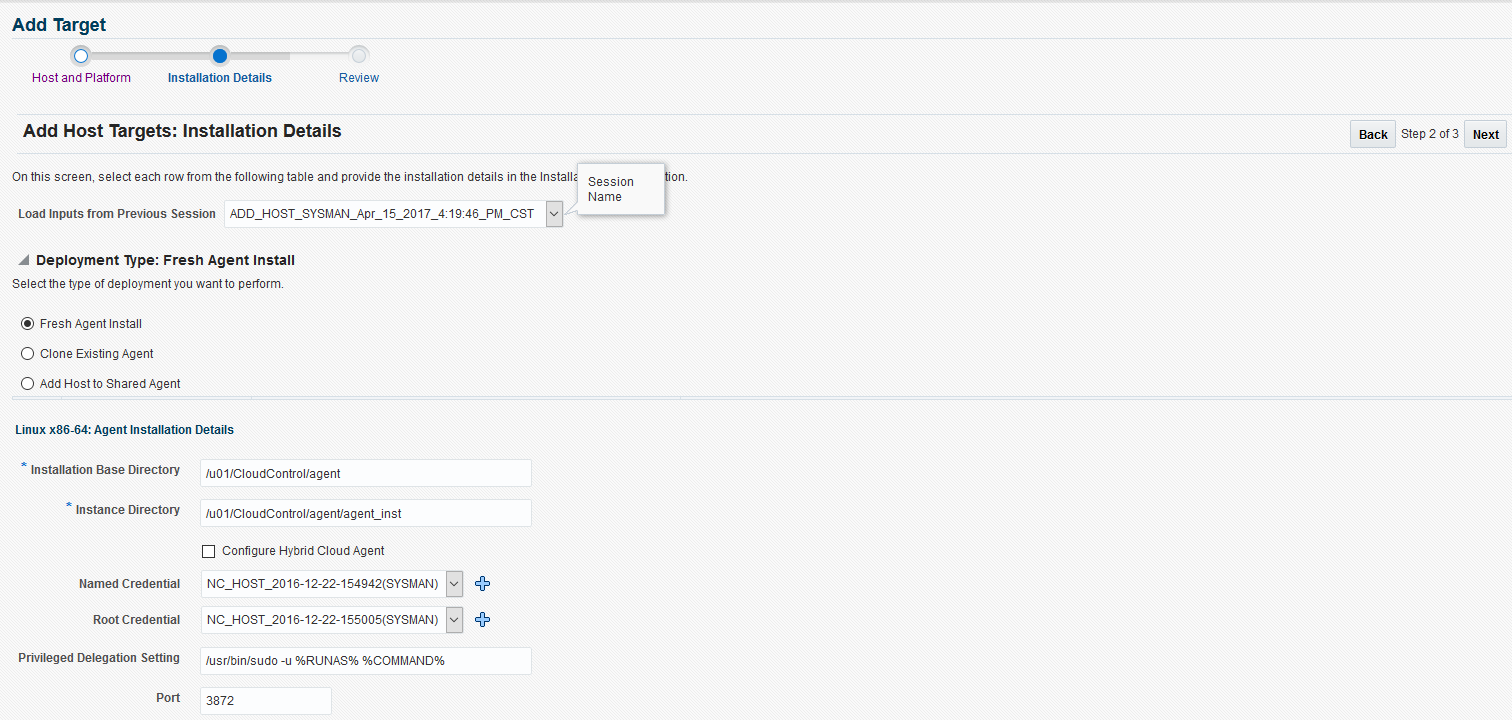This screenshot has width=1512, height=720.
Task: Collapse the Deployment Type section
Action: 22,259
